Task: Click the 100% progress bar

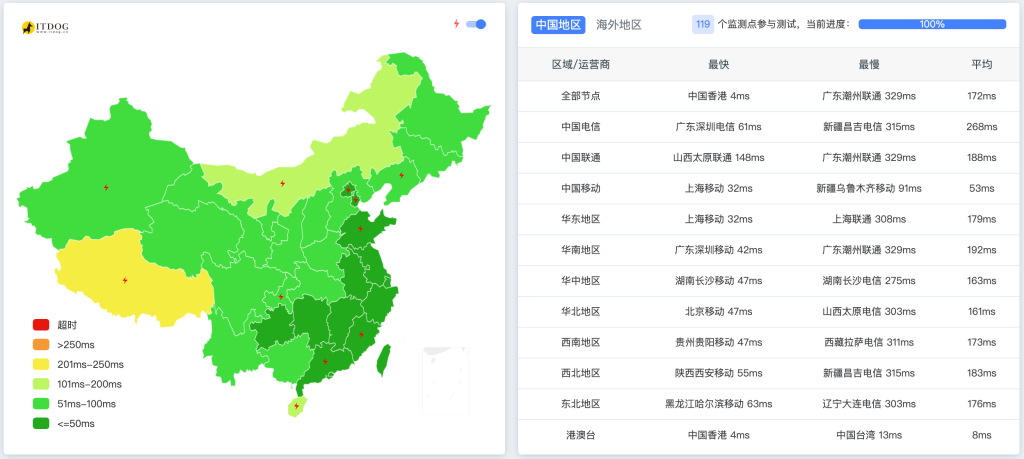Action: point(932,24)
